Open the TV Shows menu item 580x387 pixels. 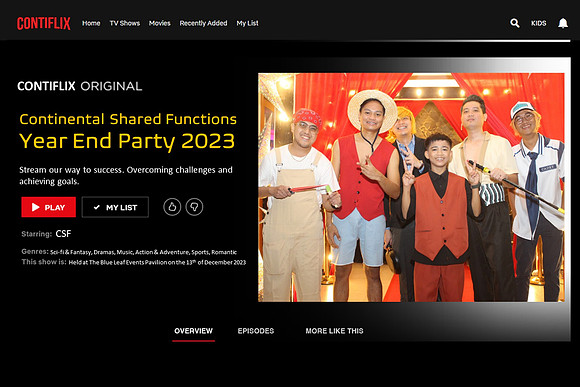pos(125,23)
